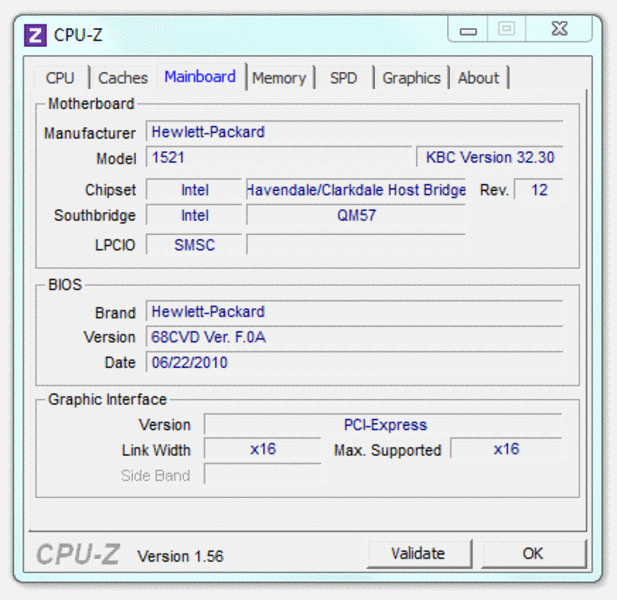Viewport: 617px width, 600px height.
Task: Minimize the CPU-Z window
Action: [x=468, y=29]
